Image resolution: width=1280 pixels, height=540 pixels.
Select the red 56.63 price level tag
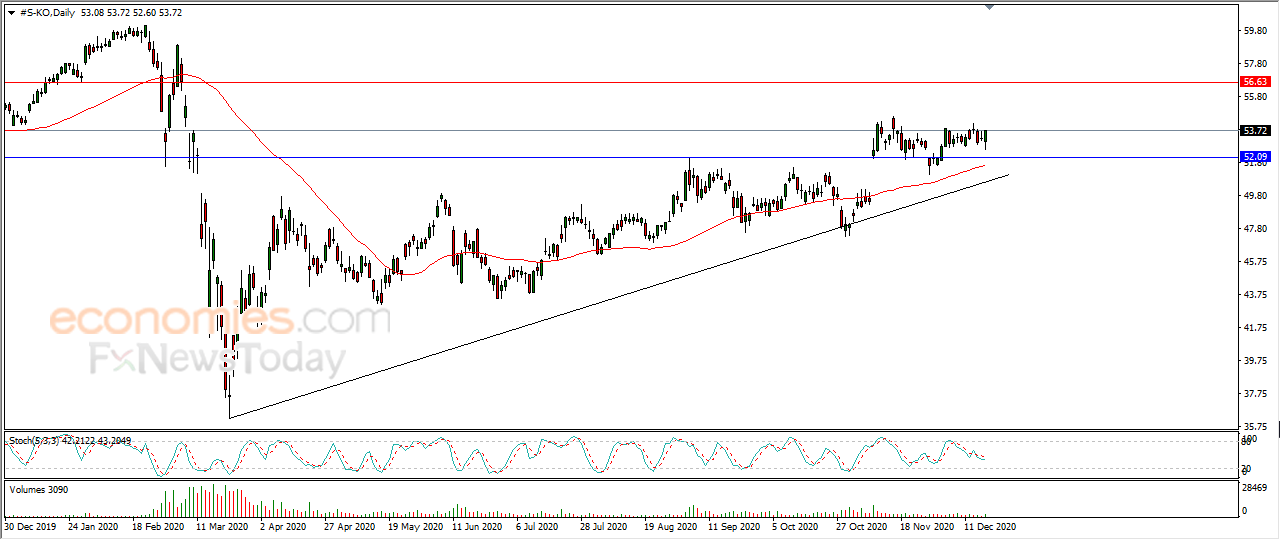pyautogui.click(x=1255, y=81)
